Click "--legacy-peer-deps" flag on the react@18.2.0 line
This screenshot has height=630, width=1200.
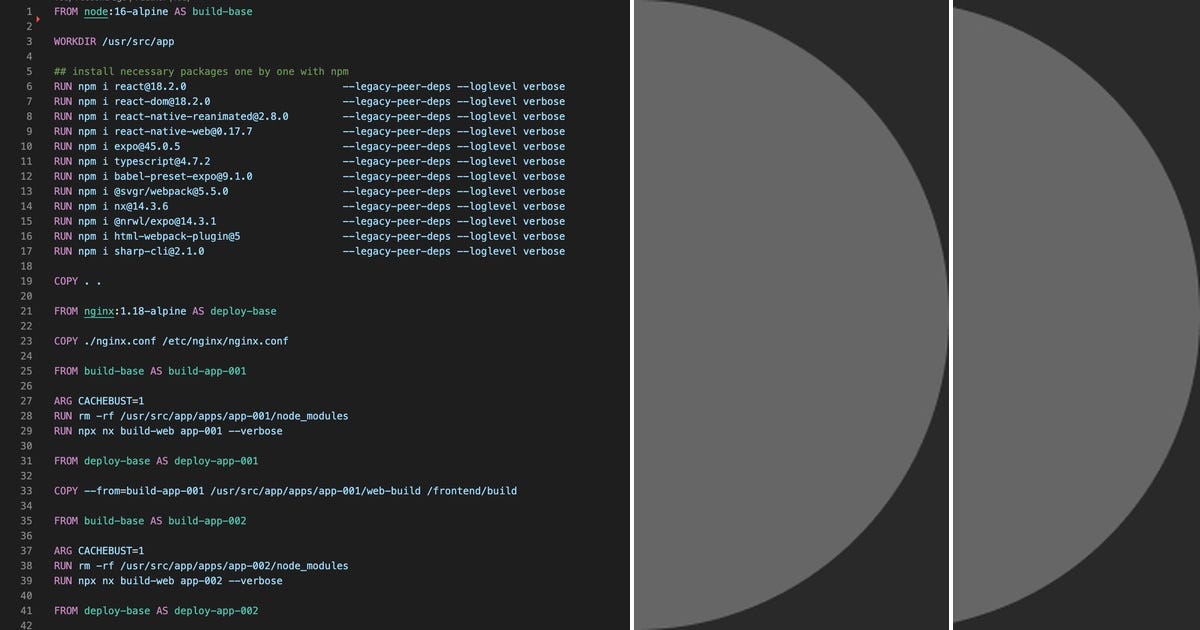pos(397,87)
